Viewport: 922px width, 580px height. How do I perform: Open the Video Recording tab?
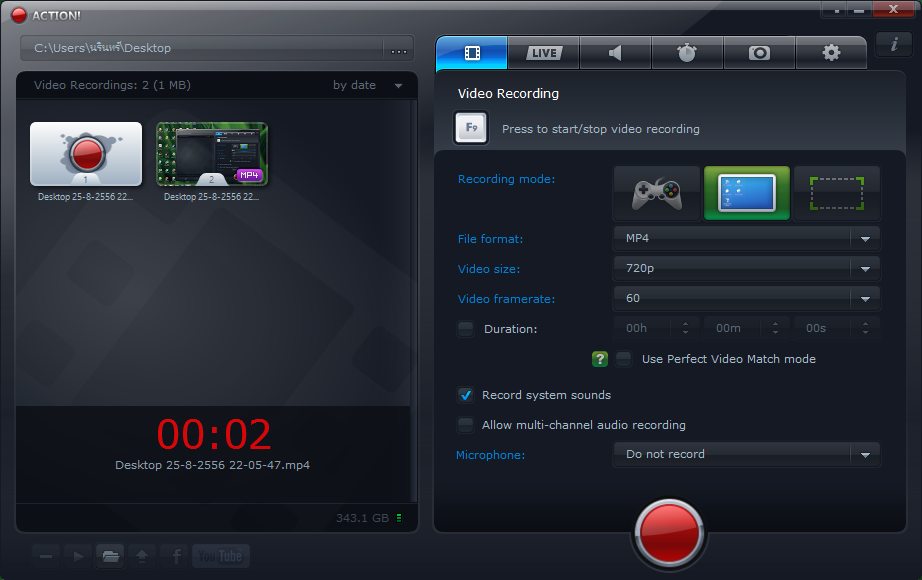point(472,53)
